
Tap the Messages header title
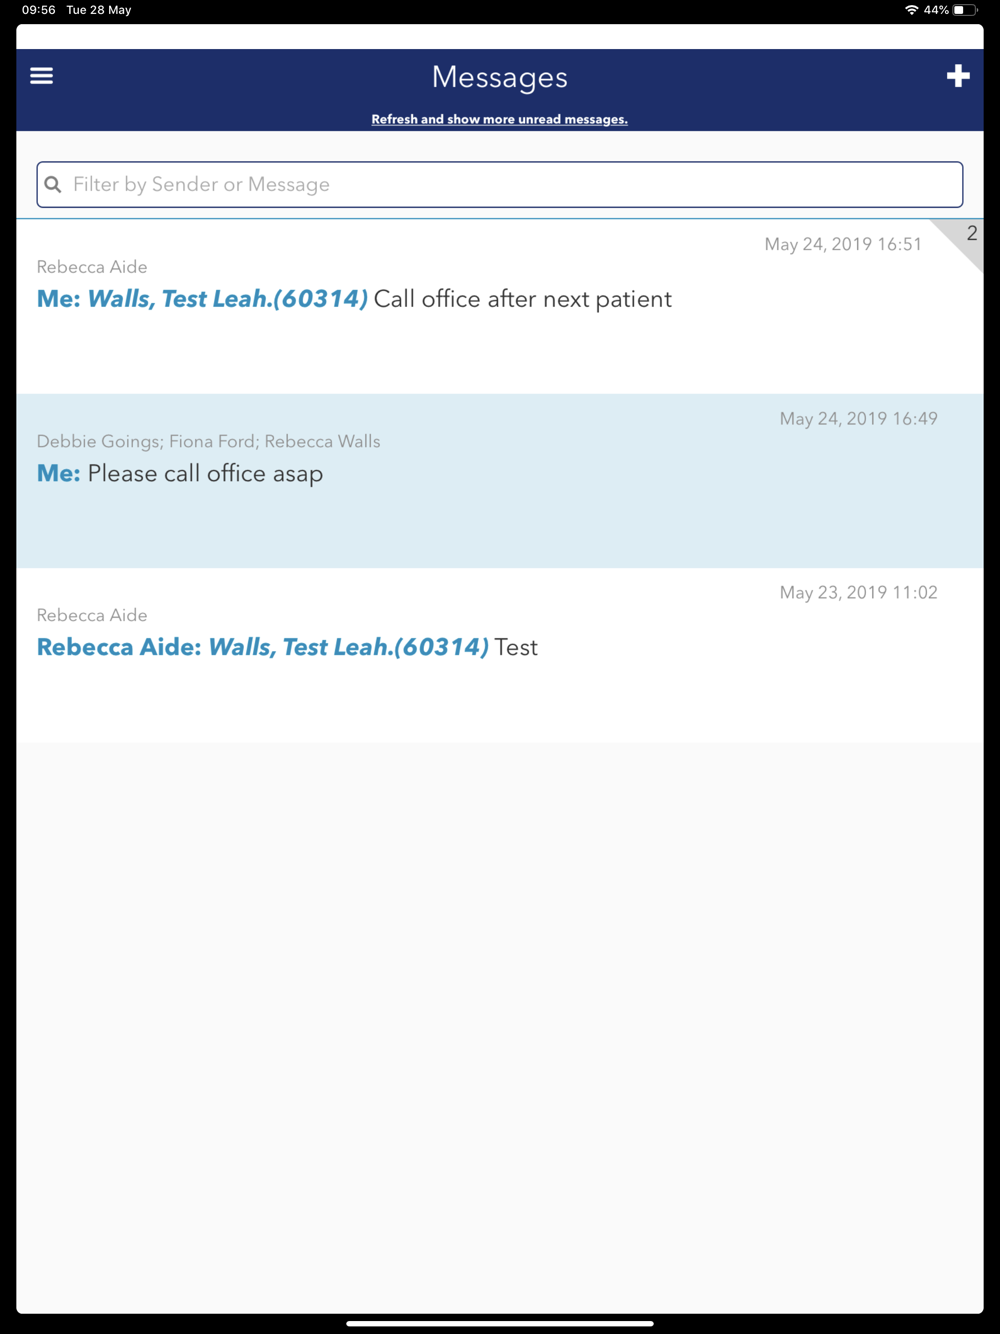tap(500, 77)
